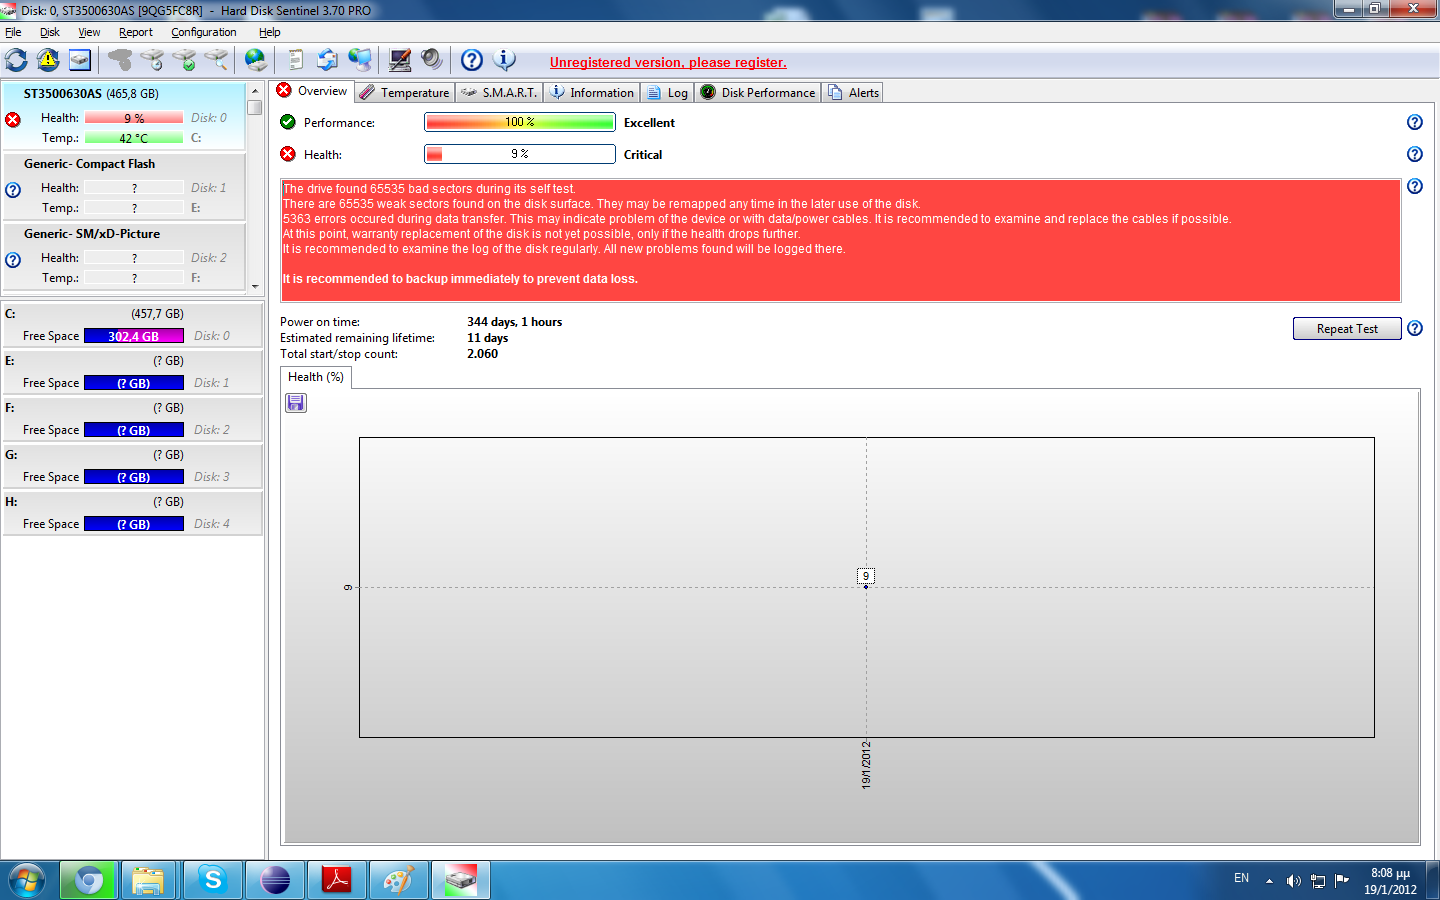Click the disk panel toolbar icon

pos(80,60)
